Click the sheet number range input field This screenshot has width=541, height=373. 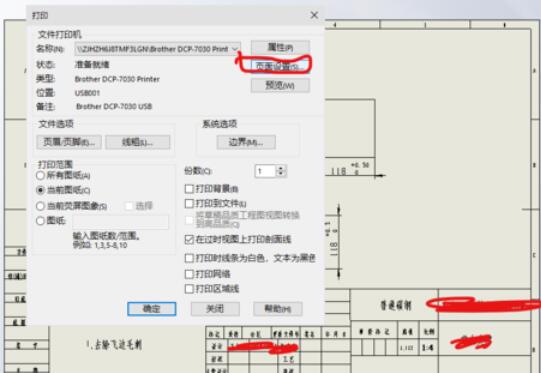pyautogui.click(x=121, y=222)
